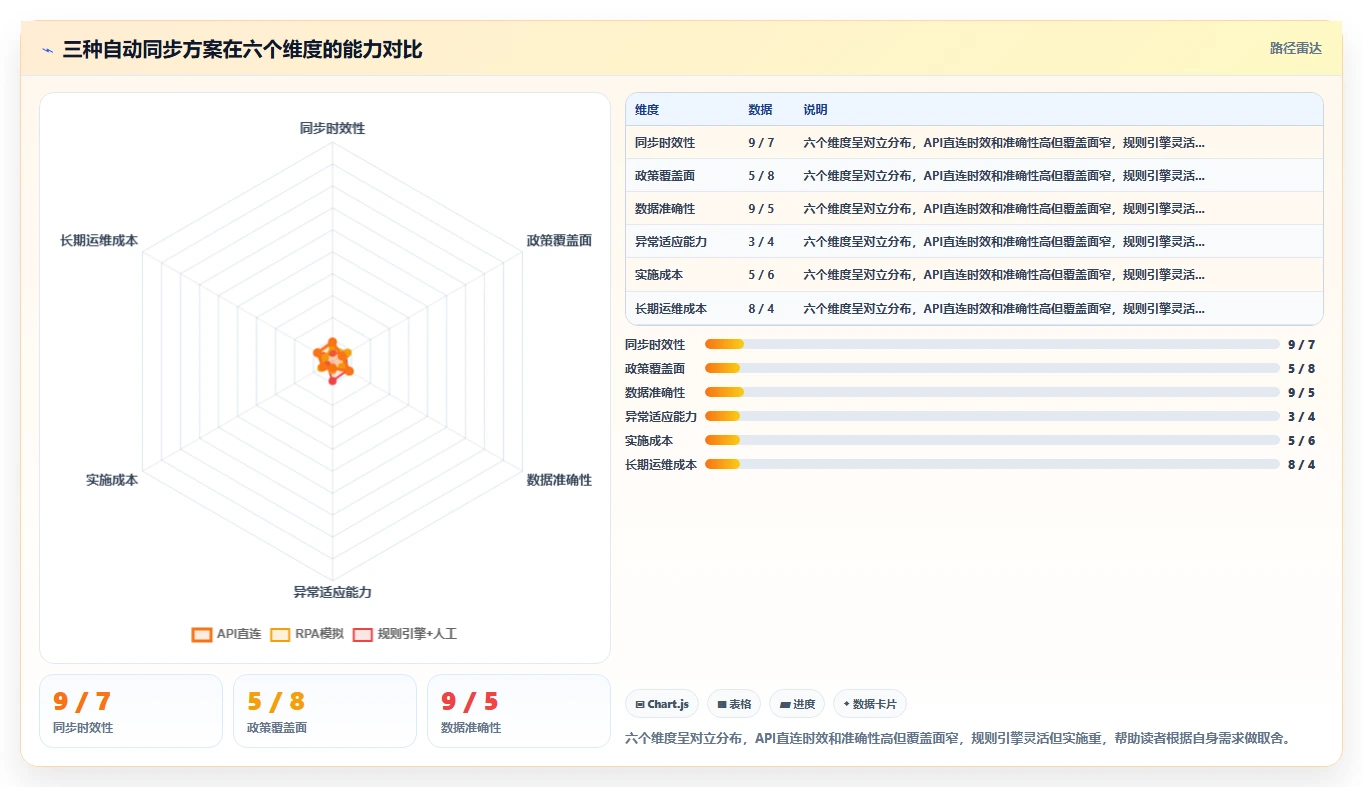This screenshot has width=1363, height=787.
Task: Select the 同步时效性 table row
Action: click(x=974, y=142)
